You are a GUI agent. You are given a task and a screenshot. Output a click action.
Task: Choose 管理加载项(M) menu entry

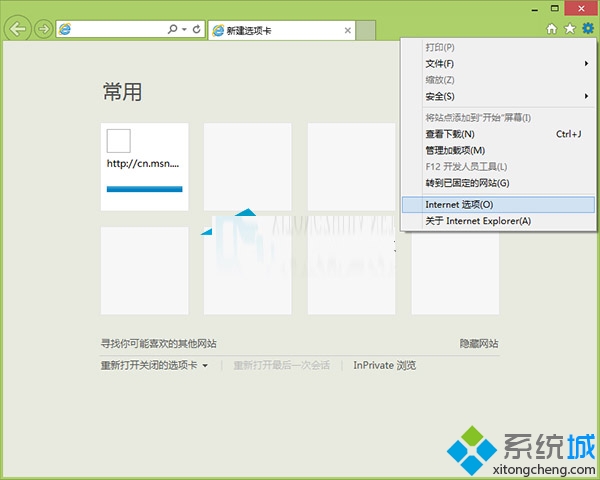(455, 150)
